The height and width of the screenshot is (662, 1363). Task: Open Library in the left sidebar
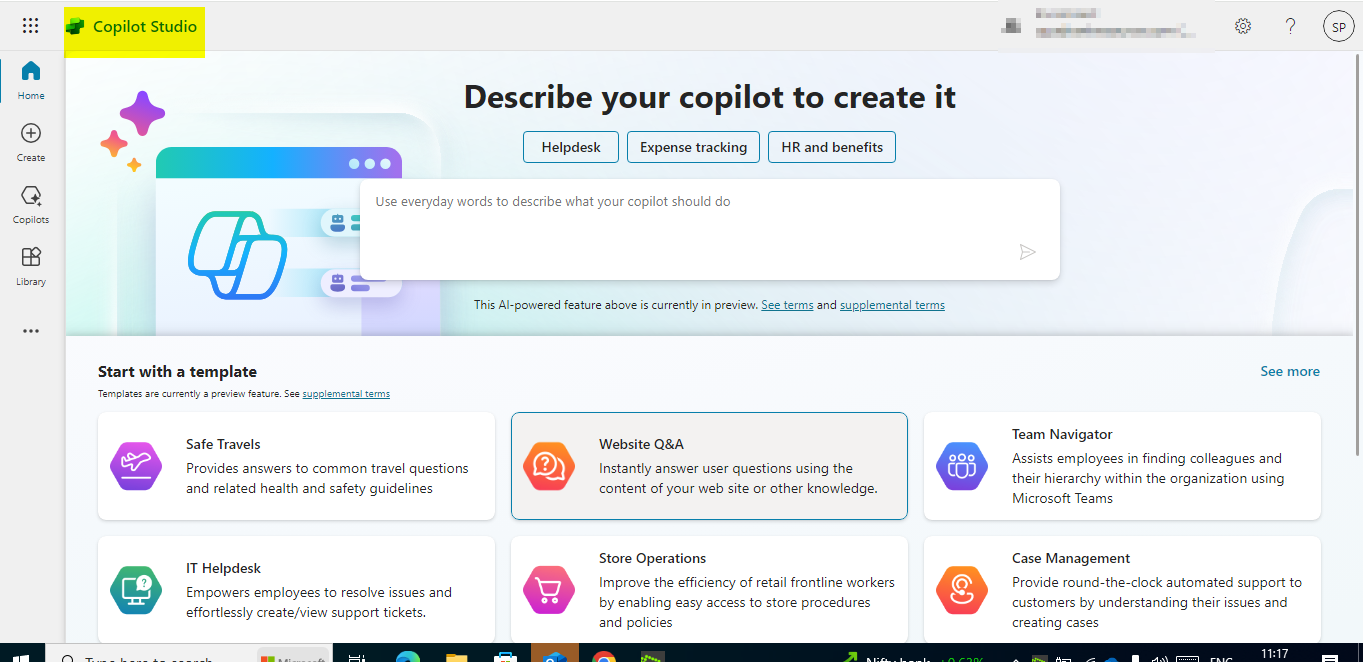pyautogui.click(x=31, y=266)
